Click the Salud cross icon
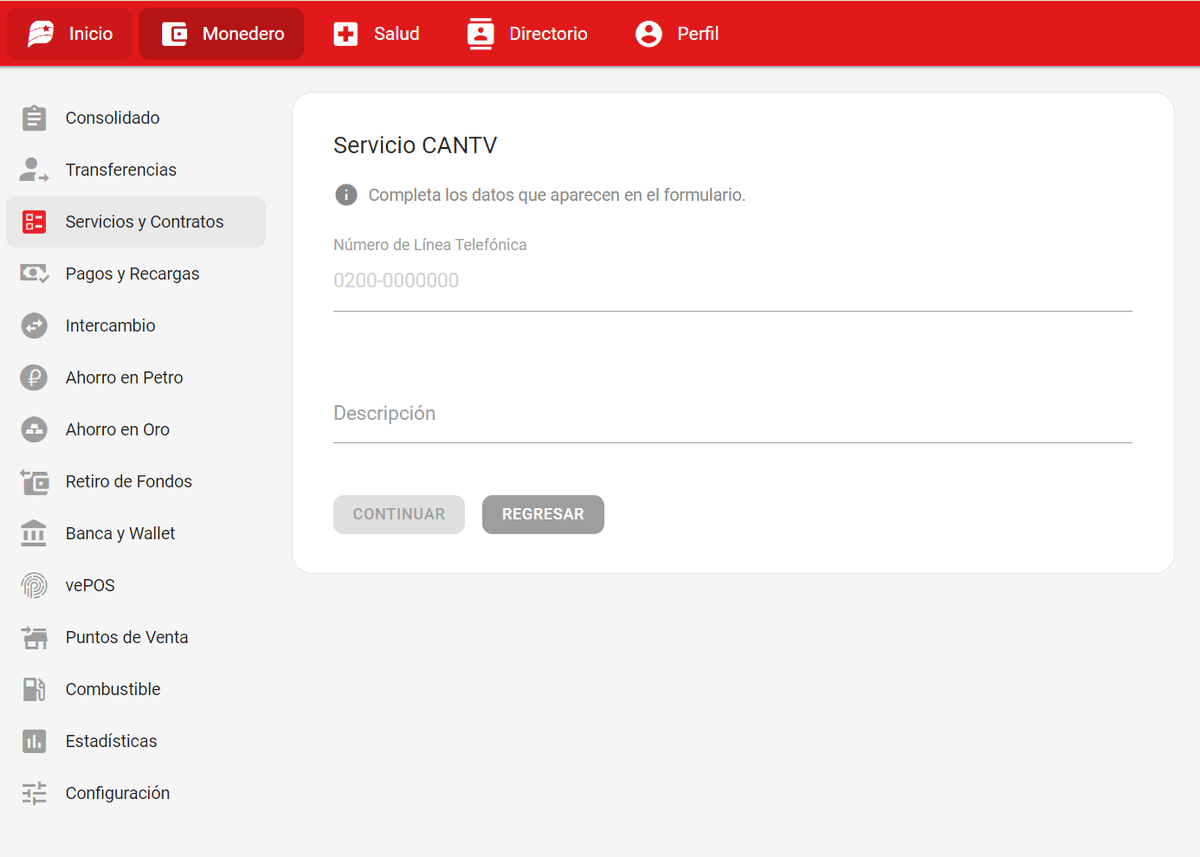The image size is (1200, 857). tap(346, 34)
